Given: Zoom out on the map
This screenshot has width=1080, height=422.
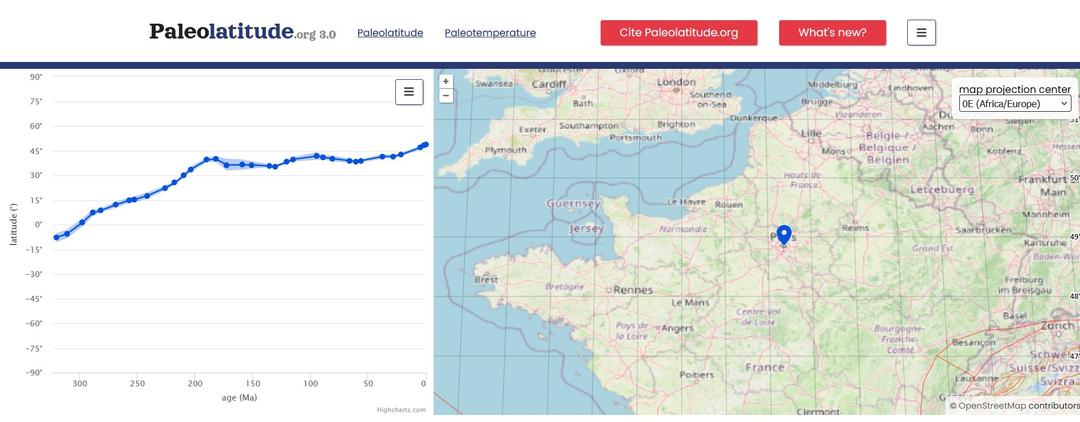Looking at the screenshot, I should point(446,96).
